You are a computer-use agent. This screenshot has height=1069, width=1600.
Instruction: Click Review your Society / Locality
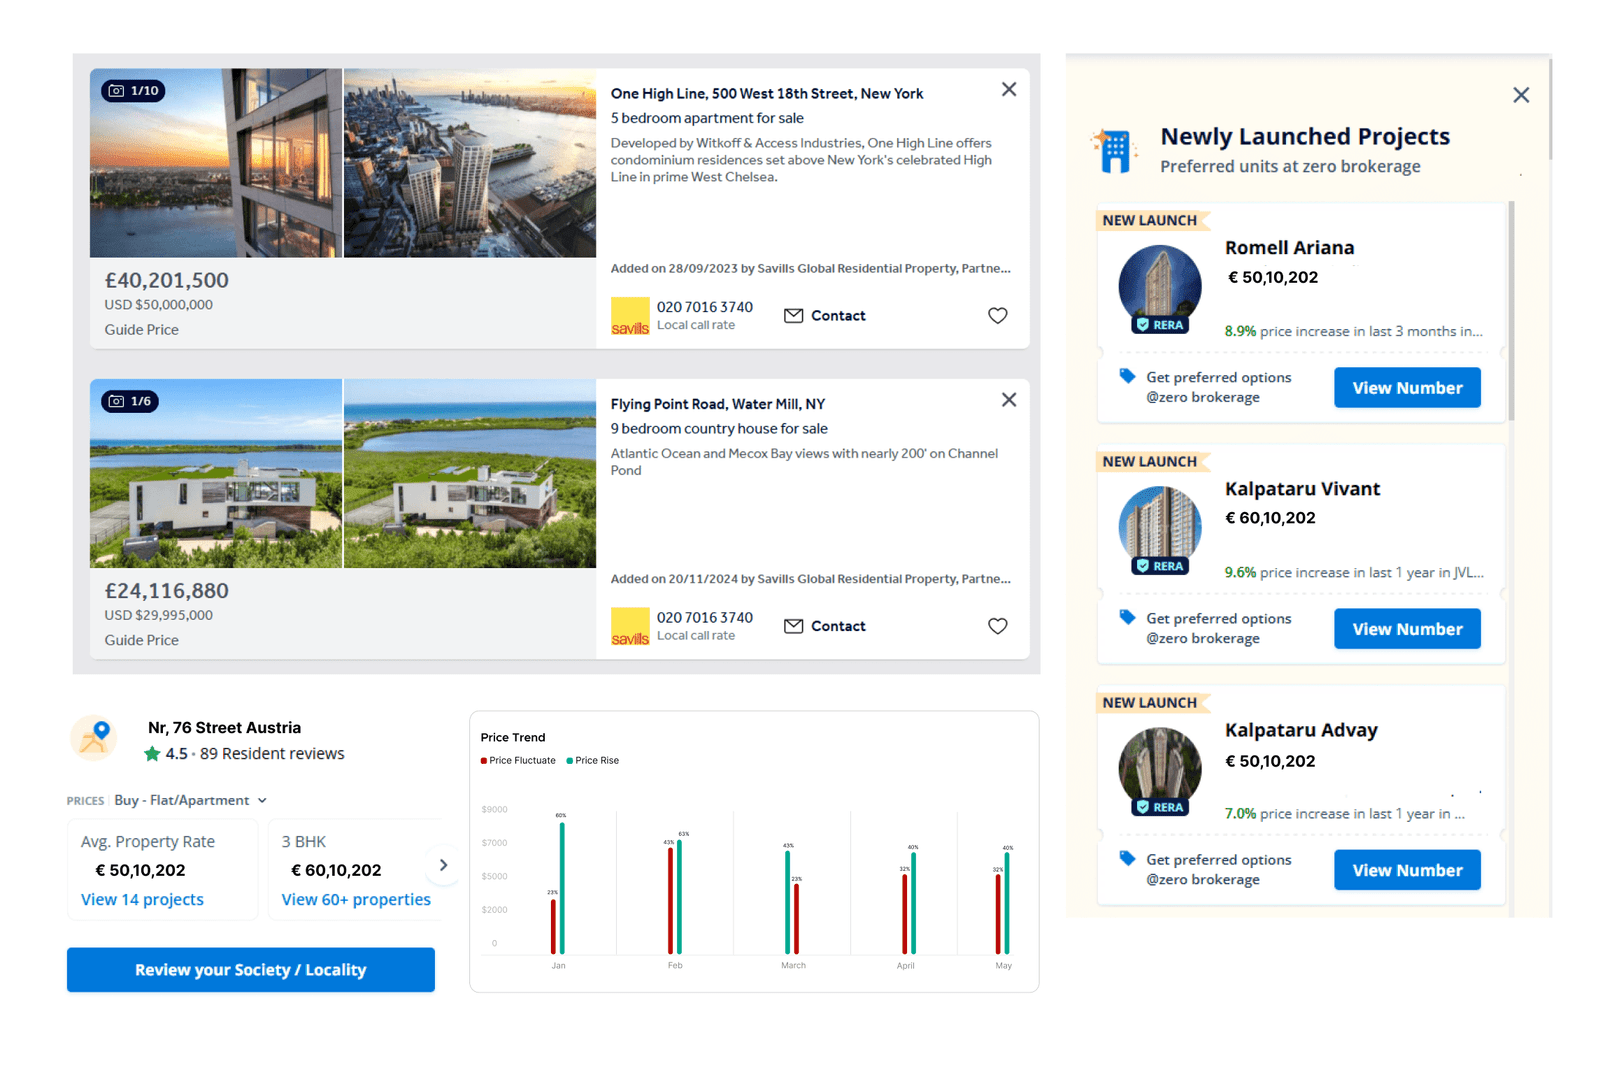(250, 969)
